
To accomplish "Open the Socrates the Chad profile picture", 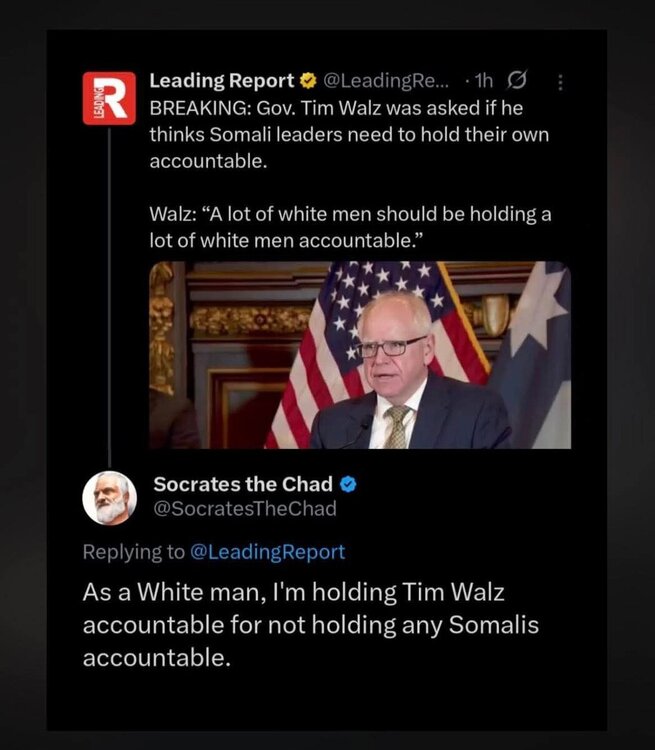I will click(x=110, y=498).
